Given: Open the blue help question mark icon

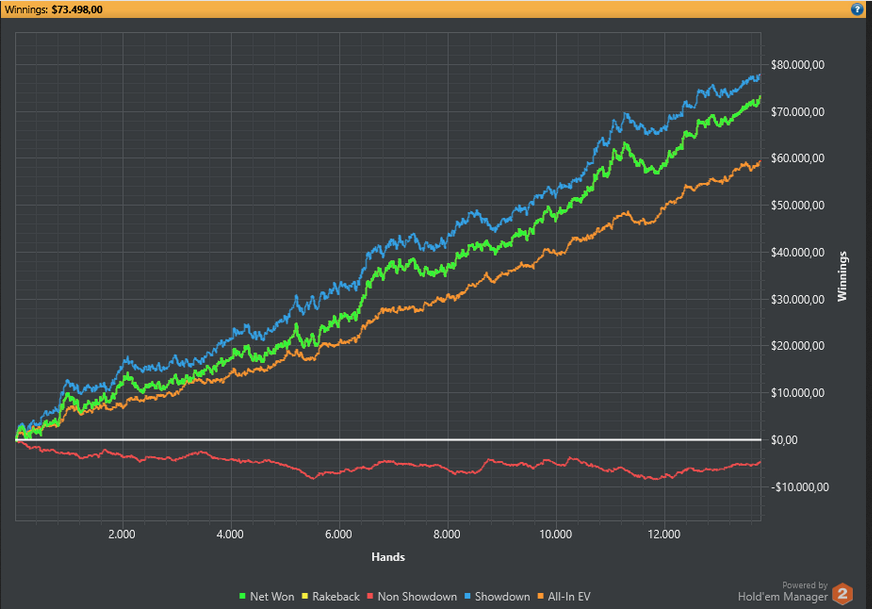Looking at the screenshot, I should [x=857, y=9].
